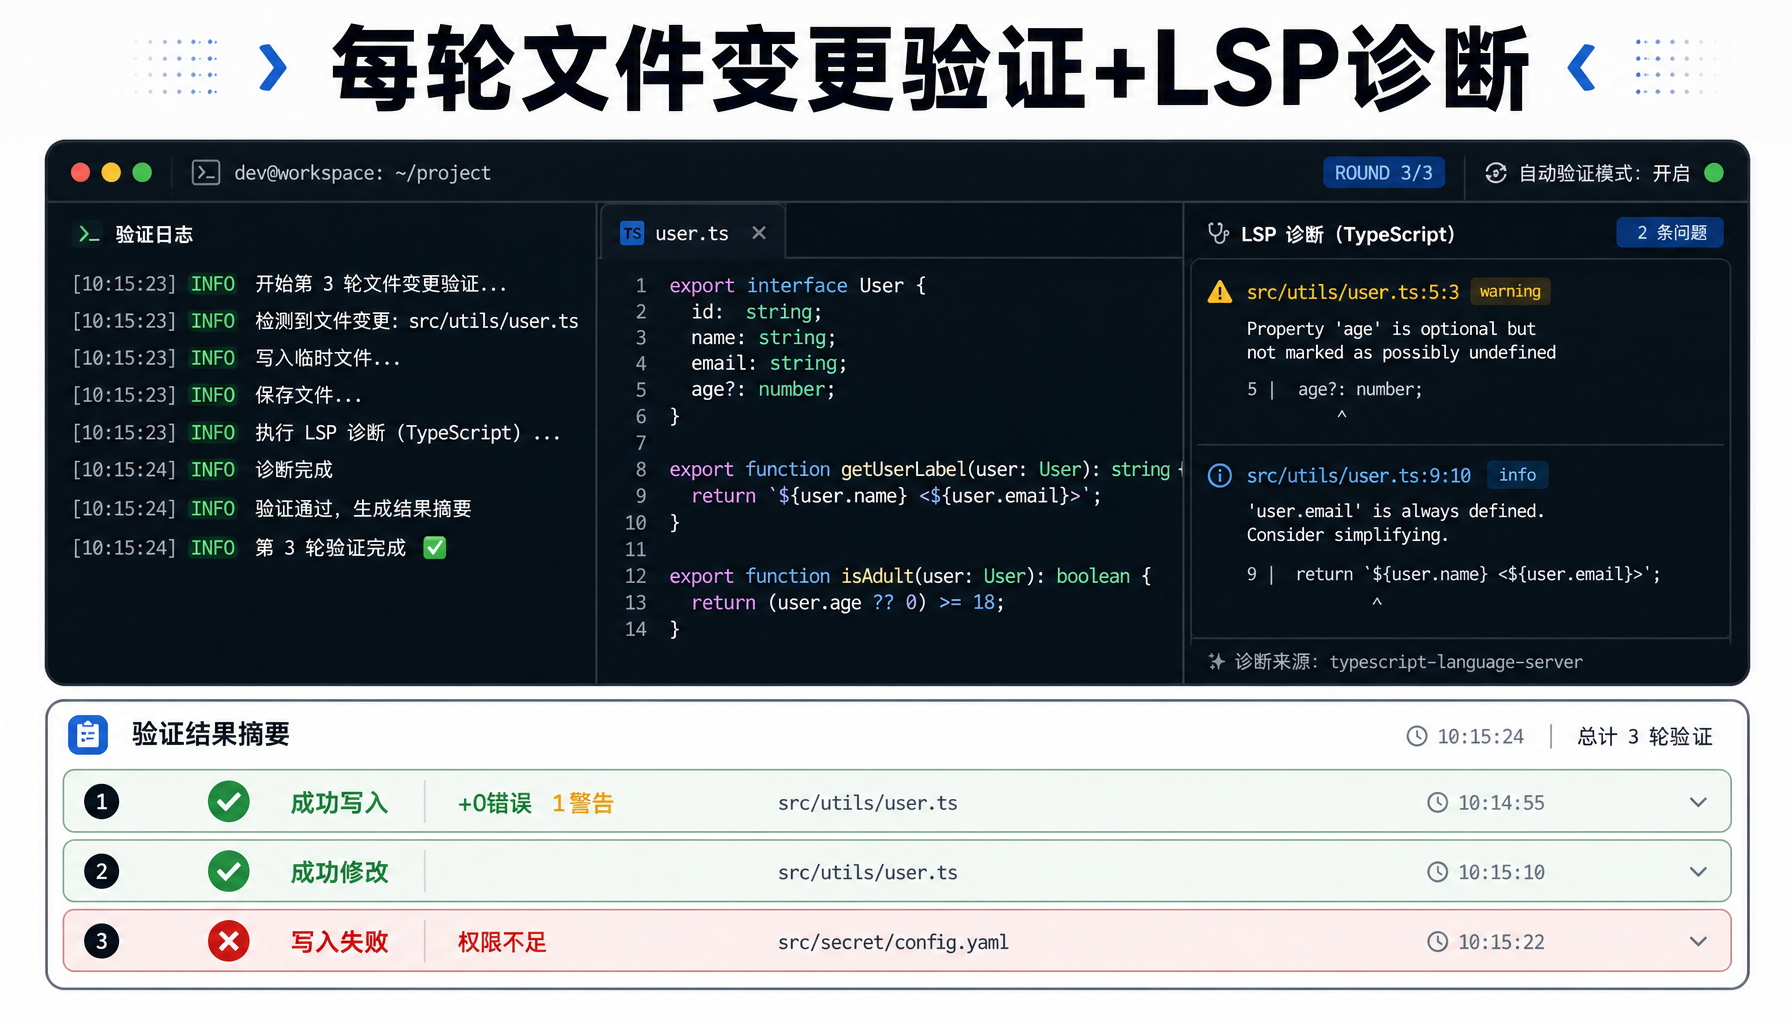The width and height of the screenshot is (1792, 1024).
Task: Click the green window maximize dot
Action: (142, 173)
